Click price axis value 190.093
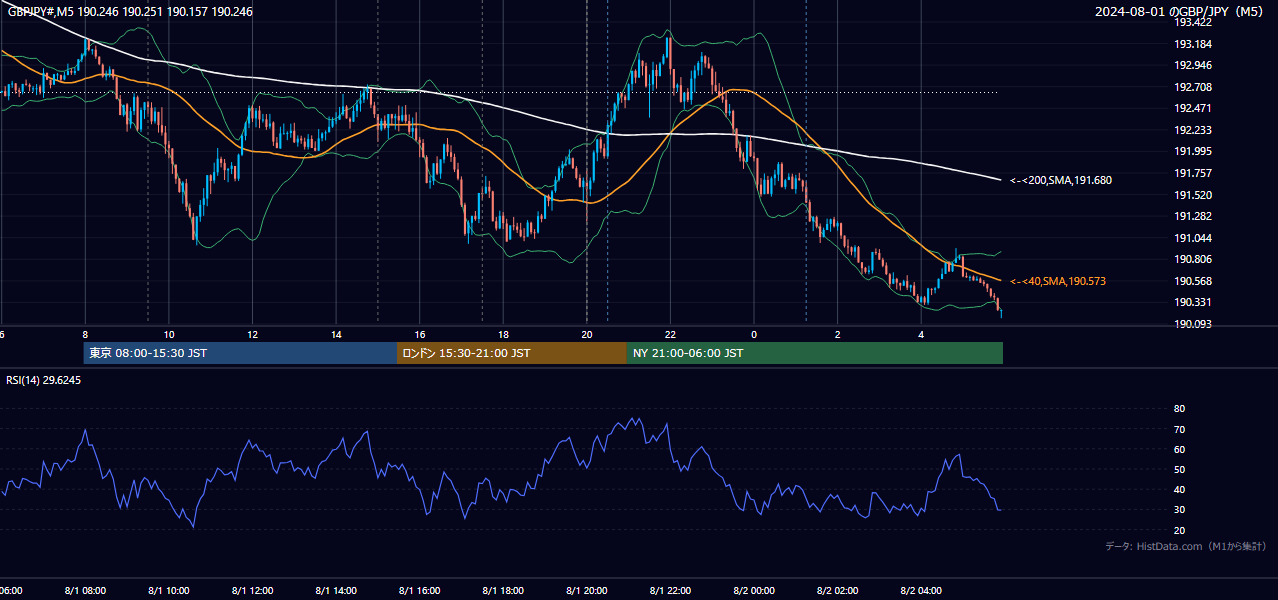The height and width of the screenshot is (600, 1278). coord(1192,325)
